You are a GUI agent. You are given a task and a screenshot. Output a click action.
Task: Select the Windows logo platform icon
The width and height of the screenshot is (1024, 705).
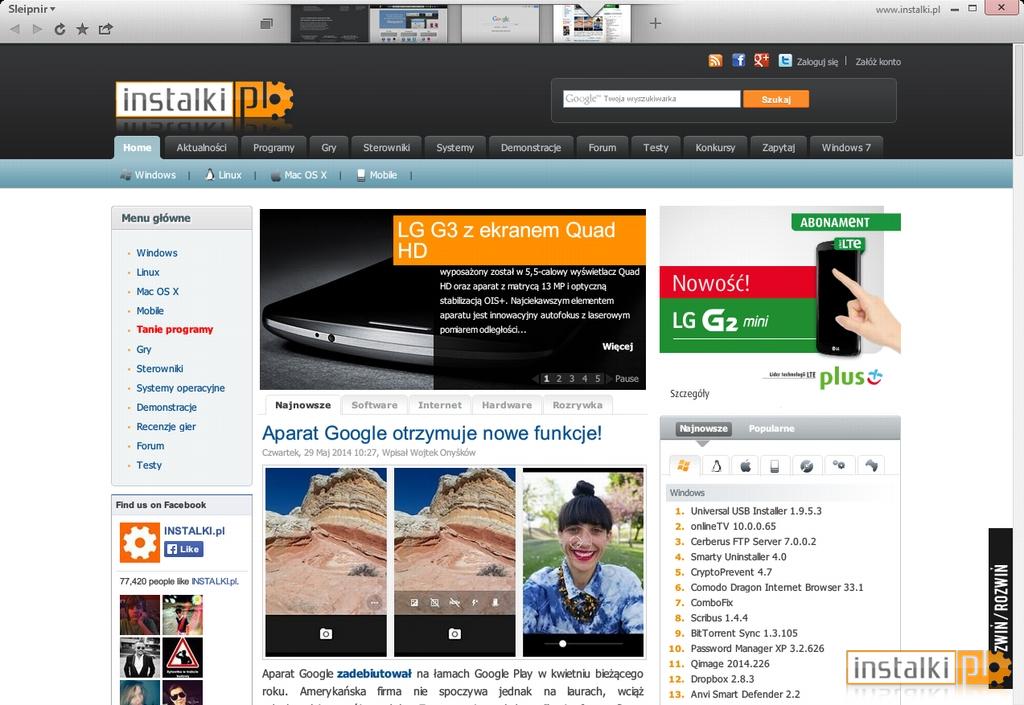(x=684, y=465)
